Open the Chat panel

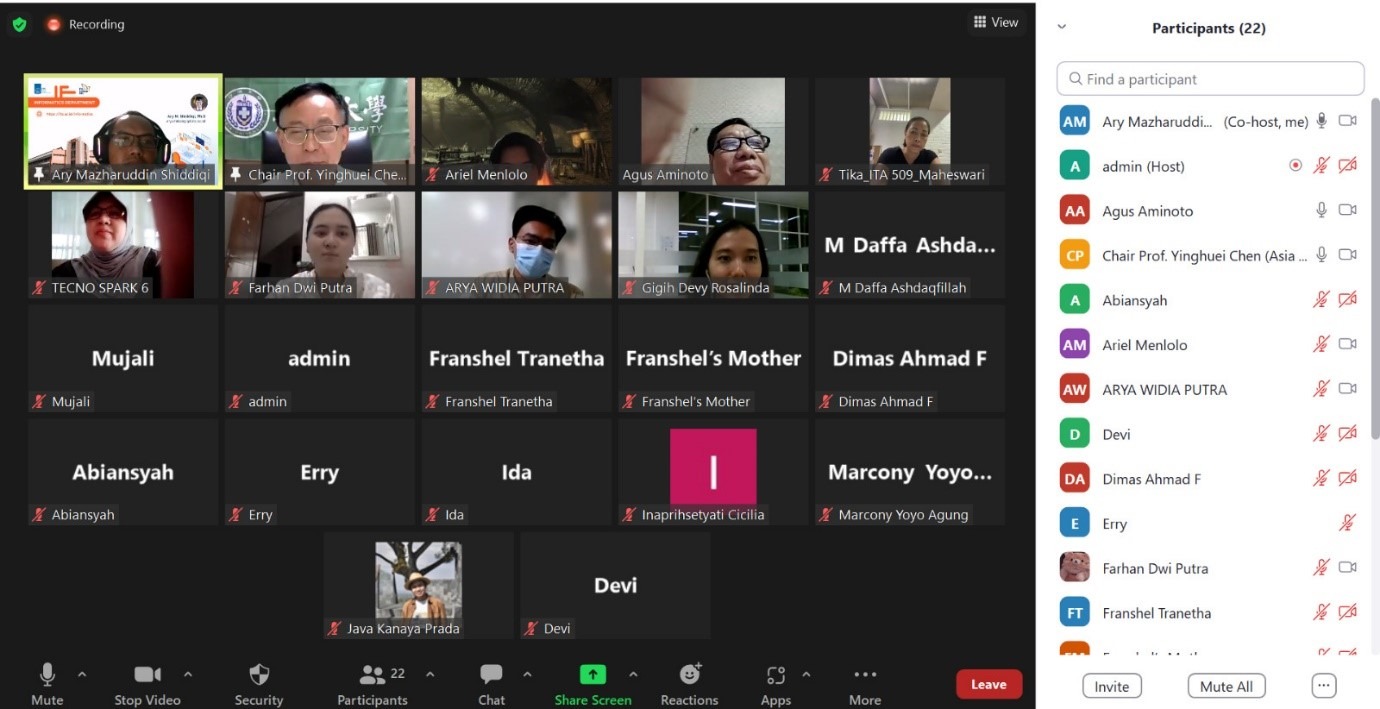491,675
